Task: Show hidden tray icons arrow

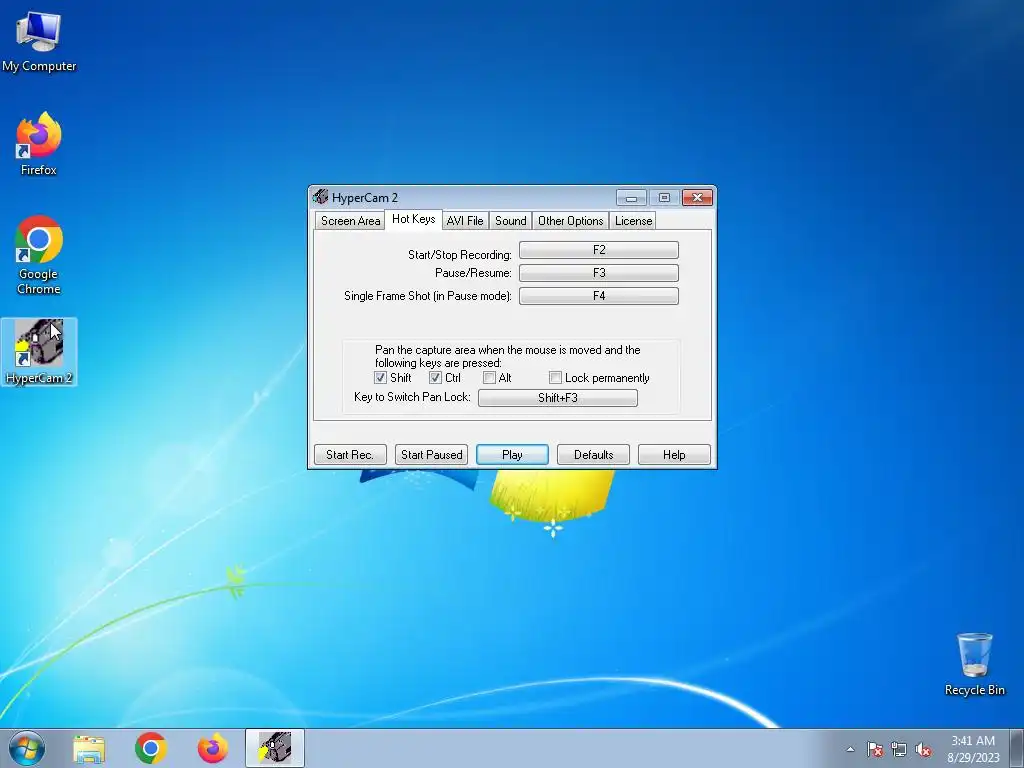Action: [850, 749]
